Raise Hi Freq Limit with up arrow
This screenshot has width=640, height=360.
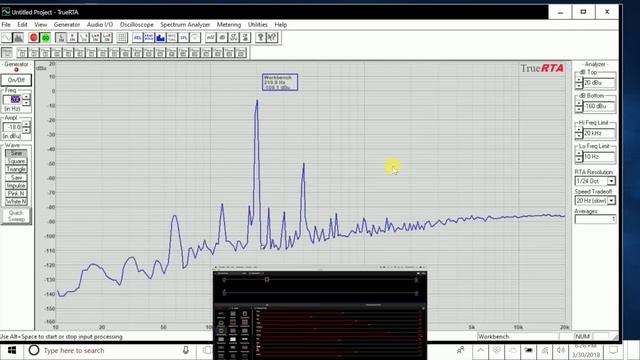pyautogui.click(x=579, y=130)
